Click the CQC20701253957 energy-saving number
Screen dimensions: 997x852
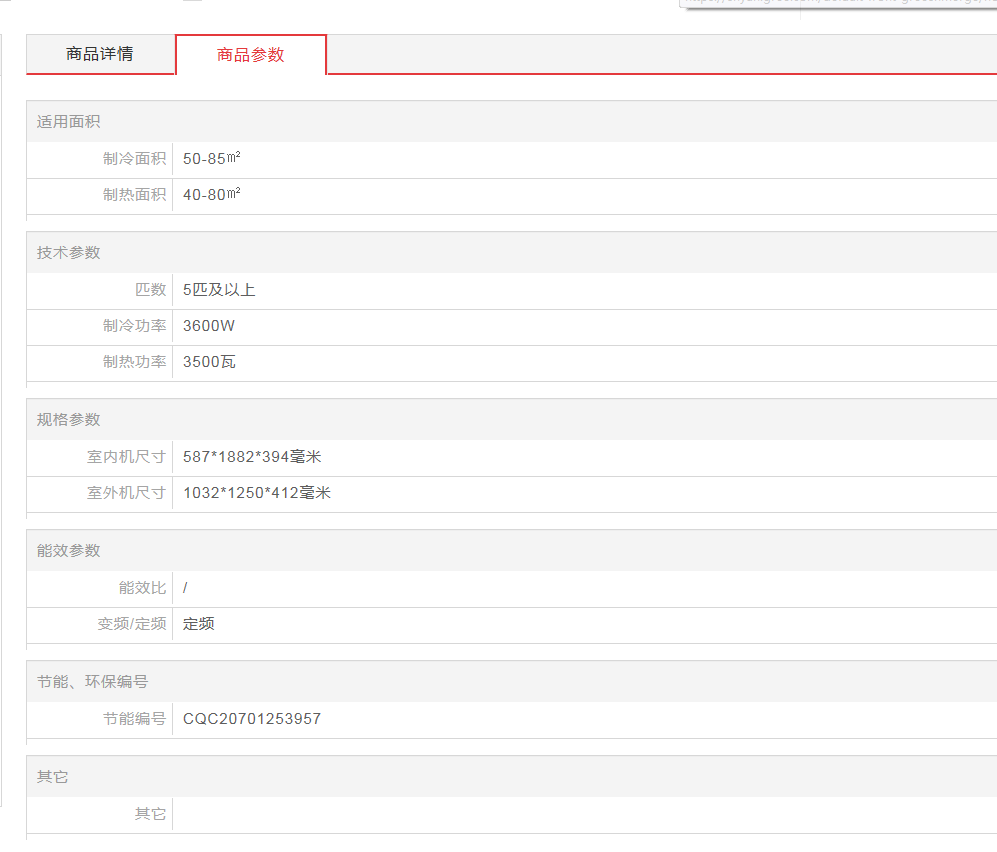(x=252, y=719)
